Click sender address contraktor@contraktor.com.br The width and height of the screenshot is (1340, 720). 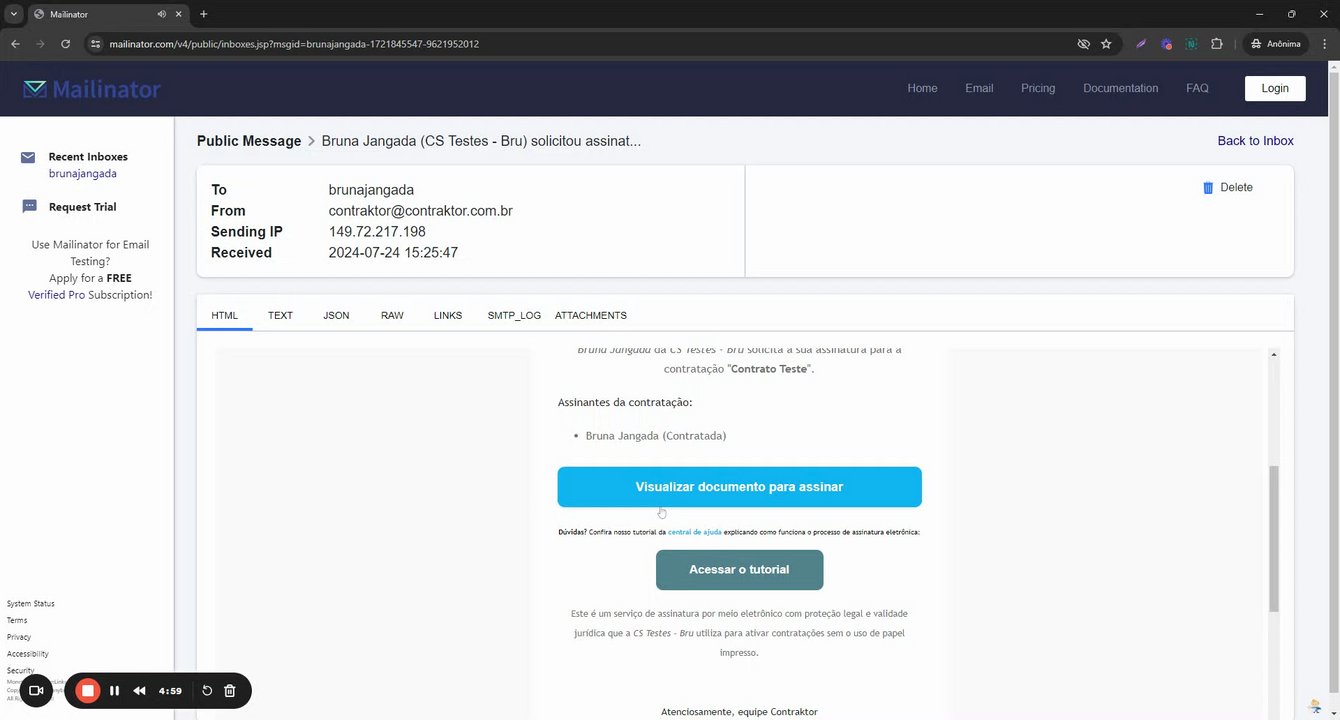[x=420, y=211]
